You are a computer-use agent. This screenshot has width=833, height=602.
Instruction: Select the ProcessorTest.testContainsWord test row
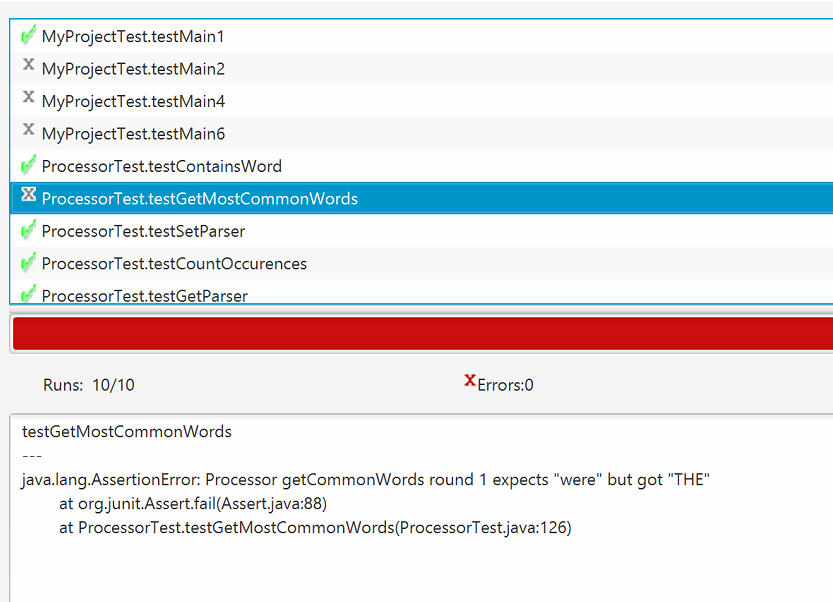pos(422,166)
